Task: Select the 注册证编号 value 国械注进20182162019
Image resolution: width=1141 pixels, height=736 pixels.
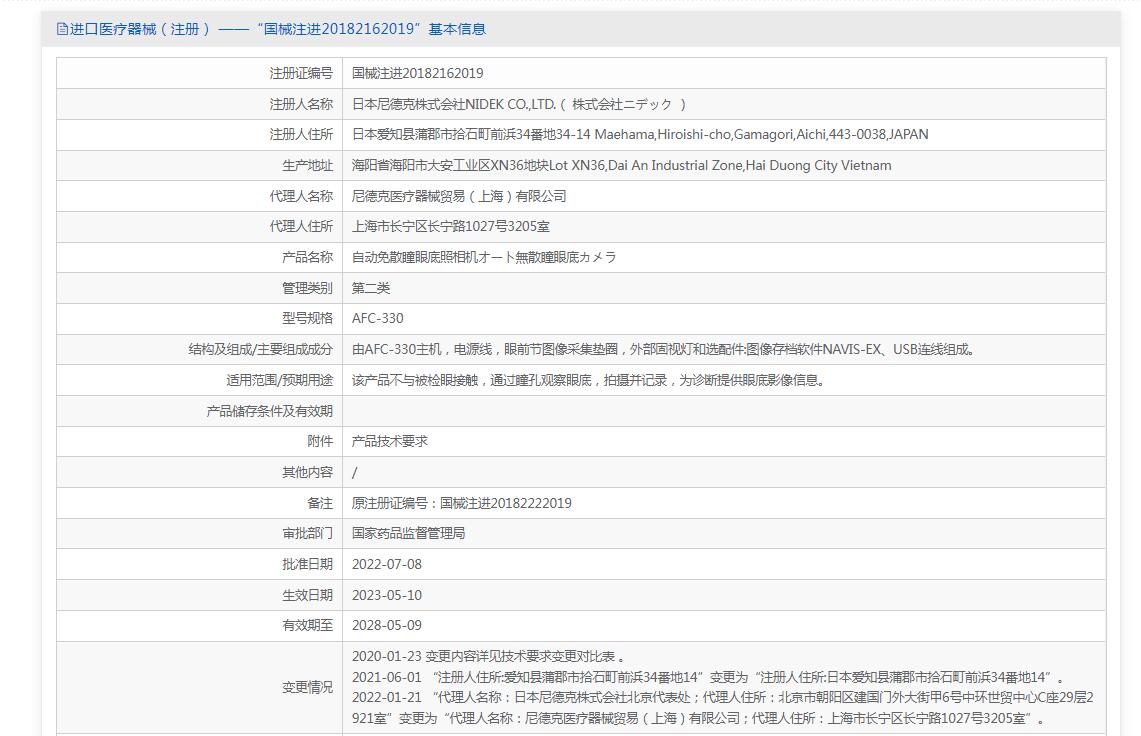Action: (417, 73)
